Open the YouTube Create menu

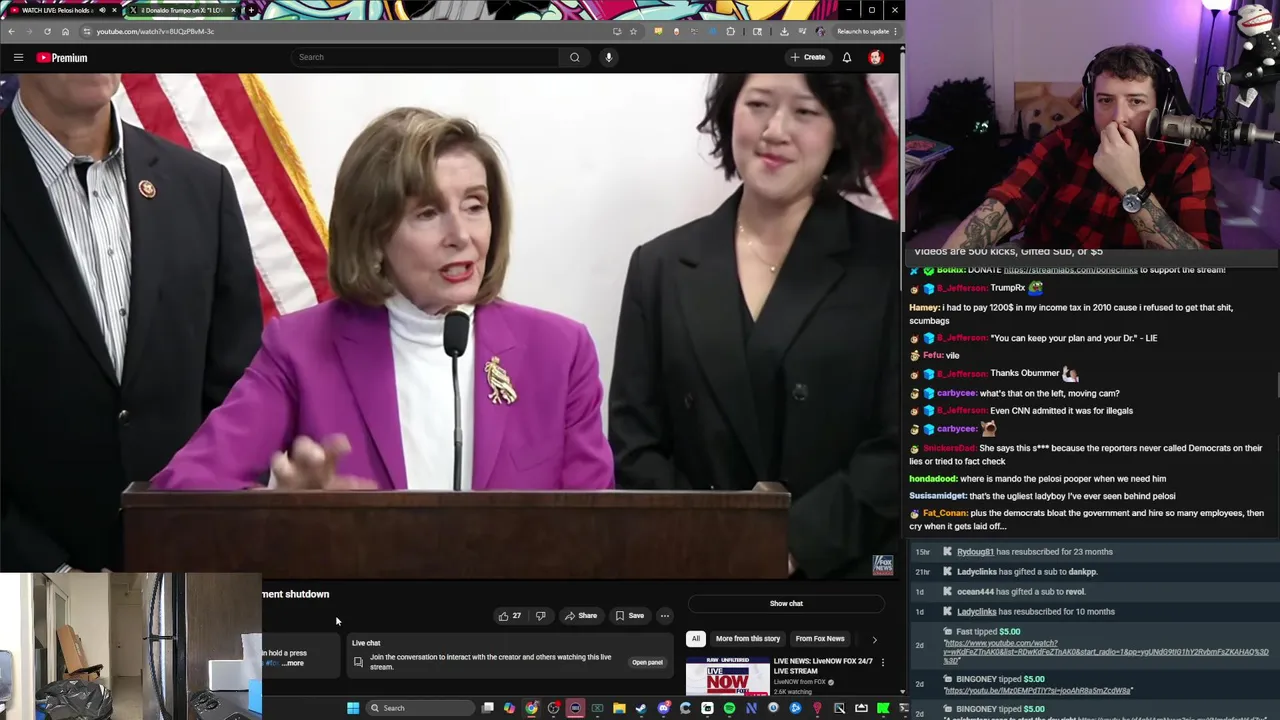pos(807,57)
